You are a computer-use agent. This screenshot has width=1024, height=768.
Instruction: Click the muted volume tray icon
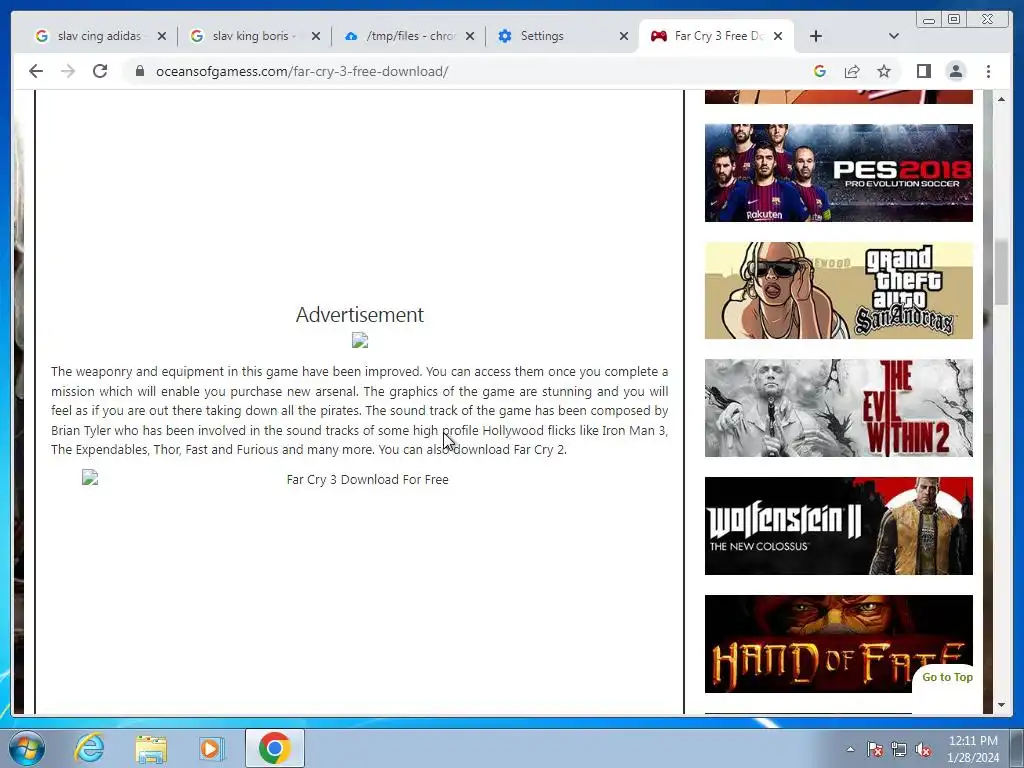click(923, 750)
